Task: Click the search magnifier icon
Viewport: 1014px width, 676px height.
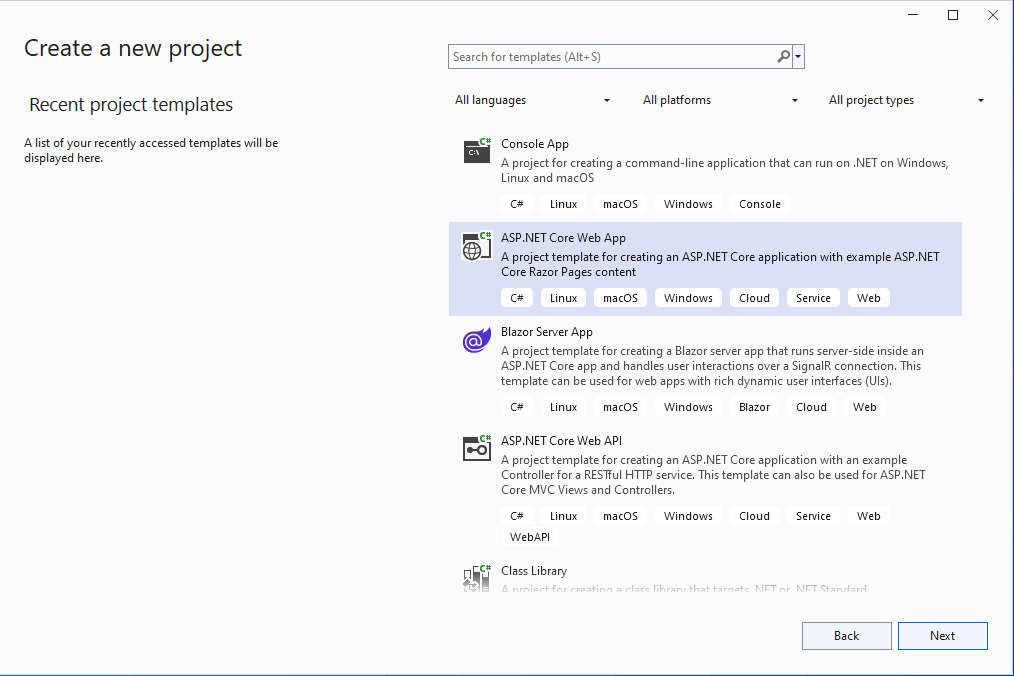Action: point(783,57)
